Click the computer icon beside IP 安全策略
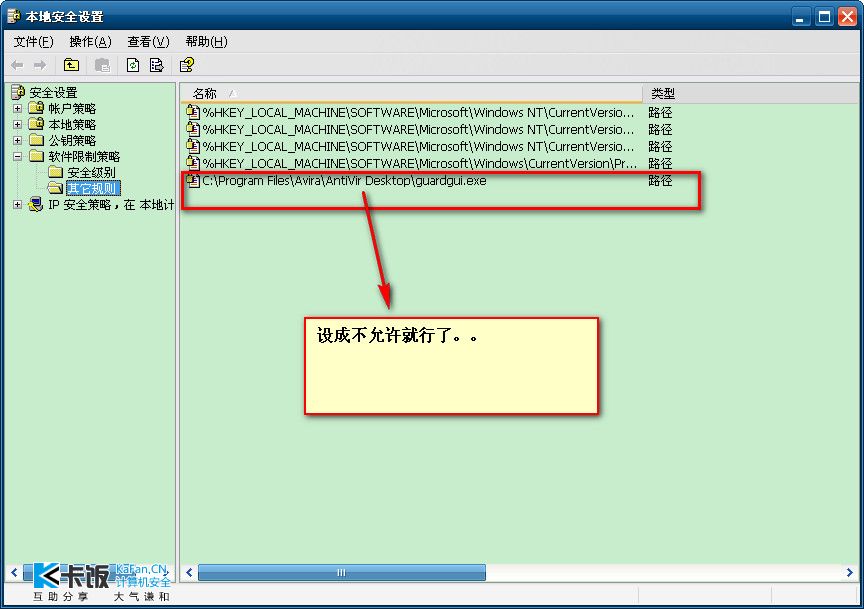The width and height of the screenshot is (864, 609). [36, 204]
